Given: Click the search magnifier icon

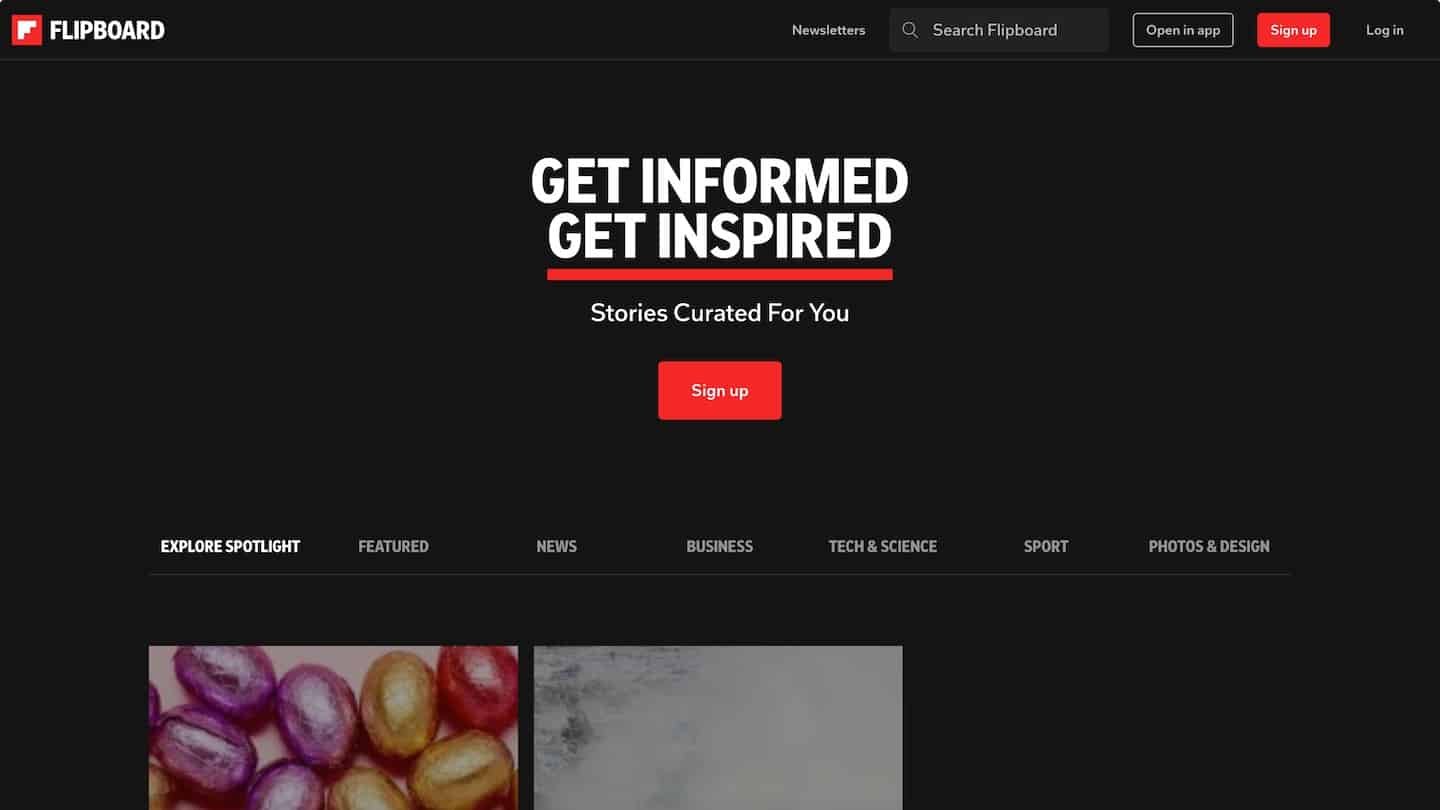Looking at the screenshot, I should (x=910, y=30).
